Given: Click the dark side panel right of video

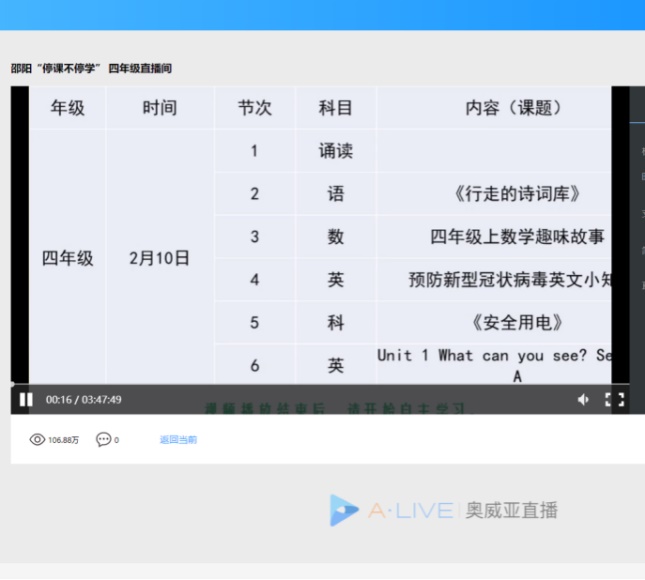Looking at the screenshot, I should [x=637, y=250].
